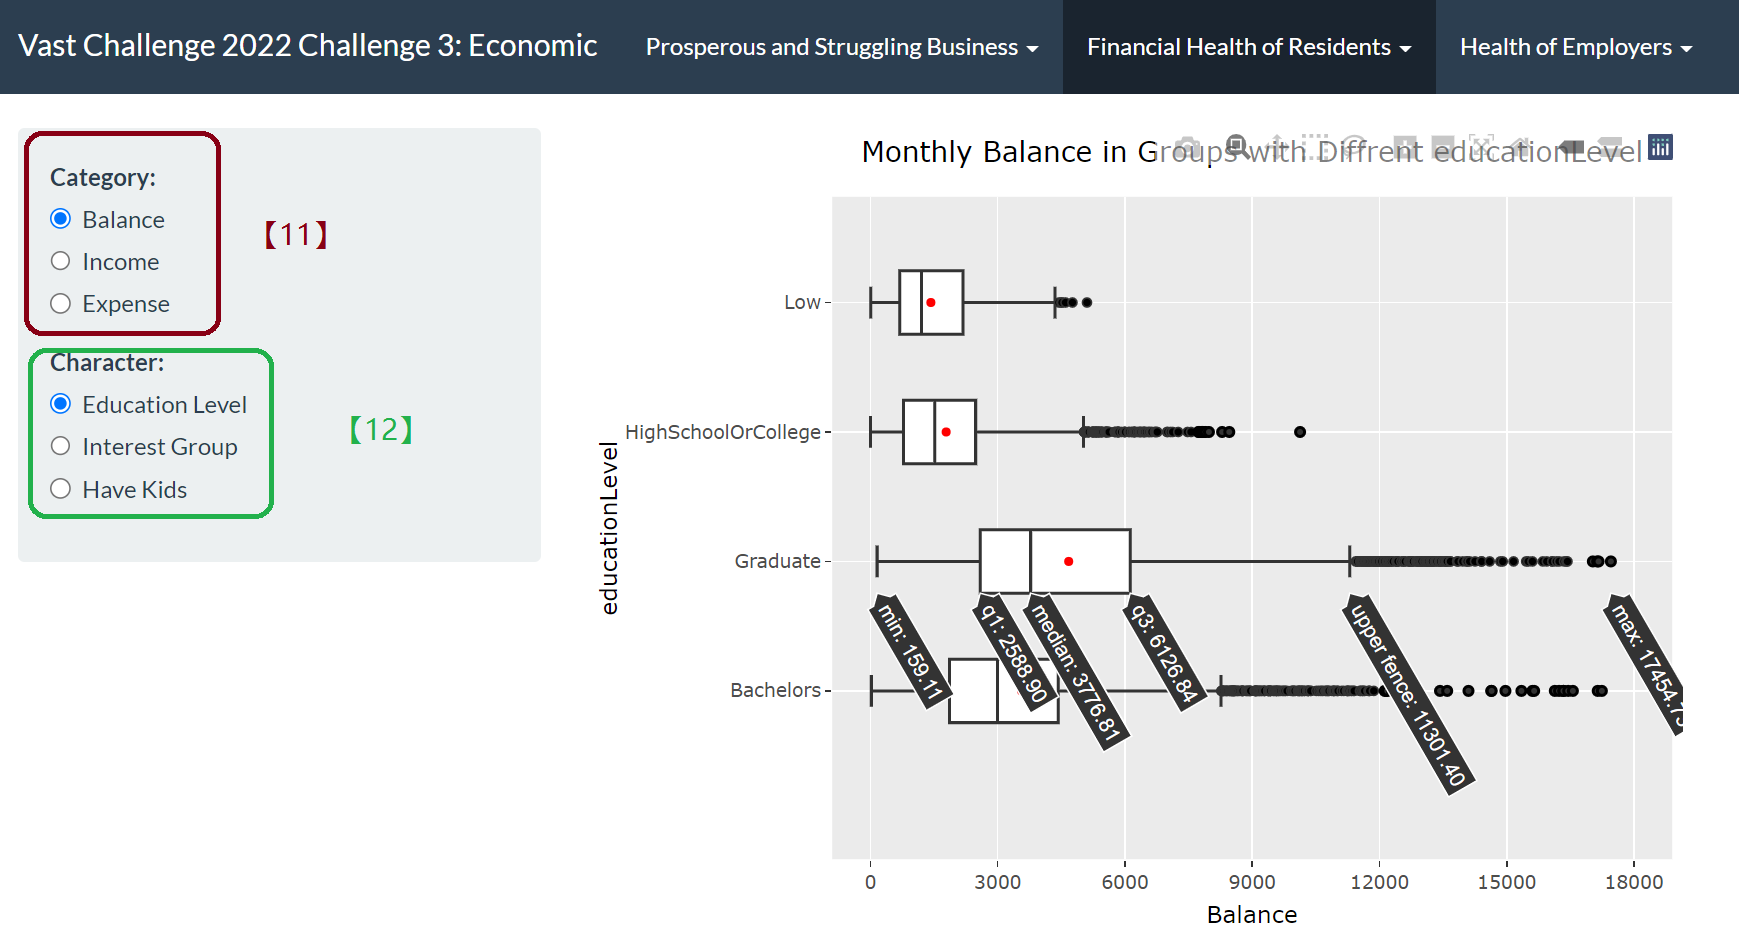The width and height of the screenshot is (1739, 943).
Task: Choose the Box Select tool
Action: [x=1316, y=147]
